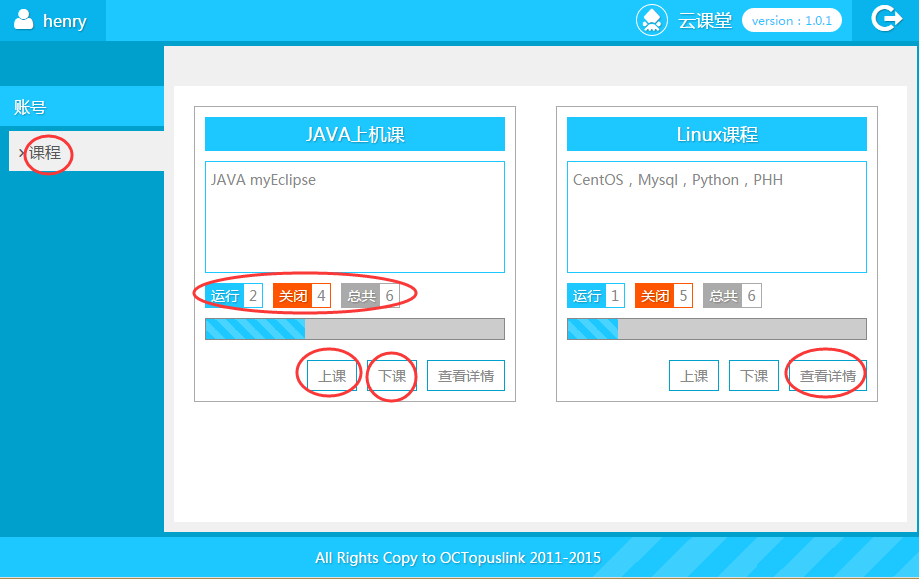Click the Linux课程 progress bar

coord(717,329)
